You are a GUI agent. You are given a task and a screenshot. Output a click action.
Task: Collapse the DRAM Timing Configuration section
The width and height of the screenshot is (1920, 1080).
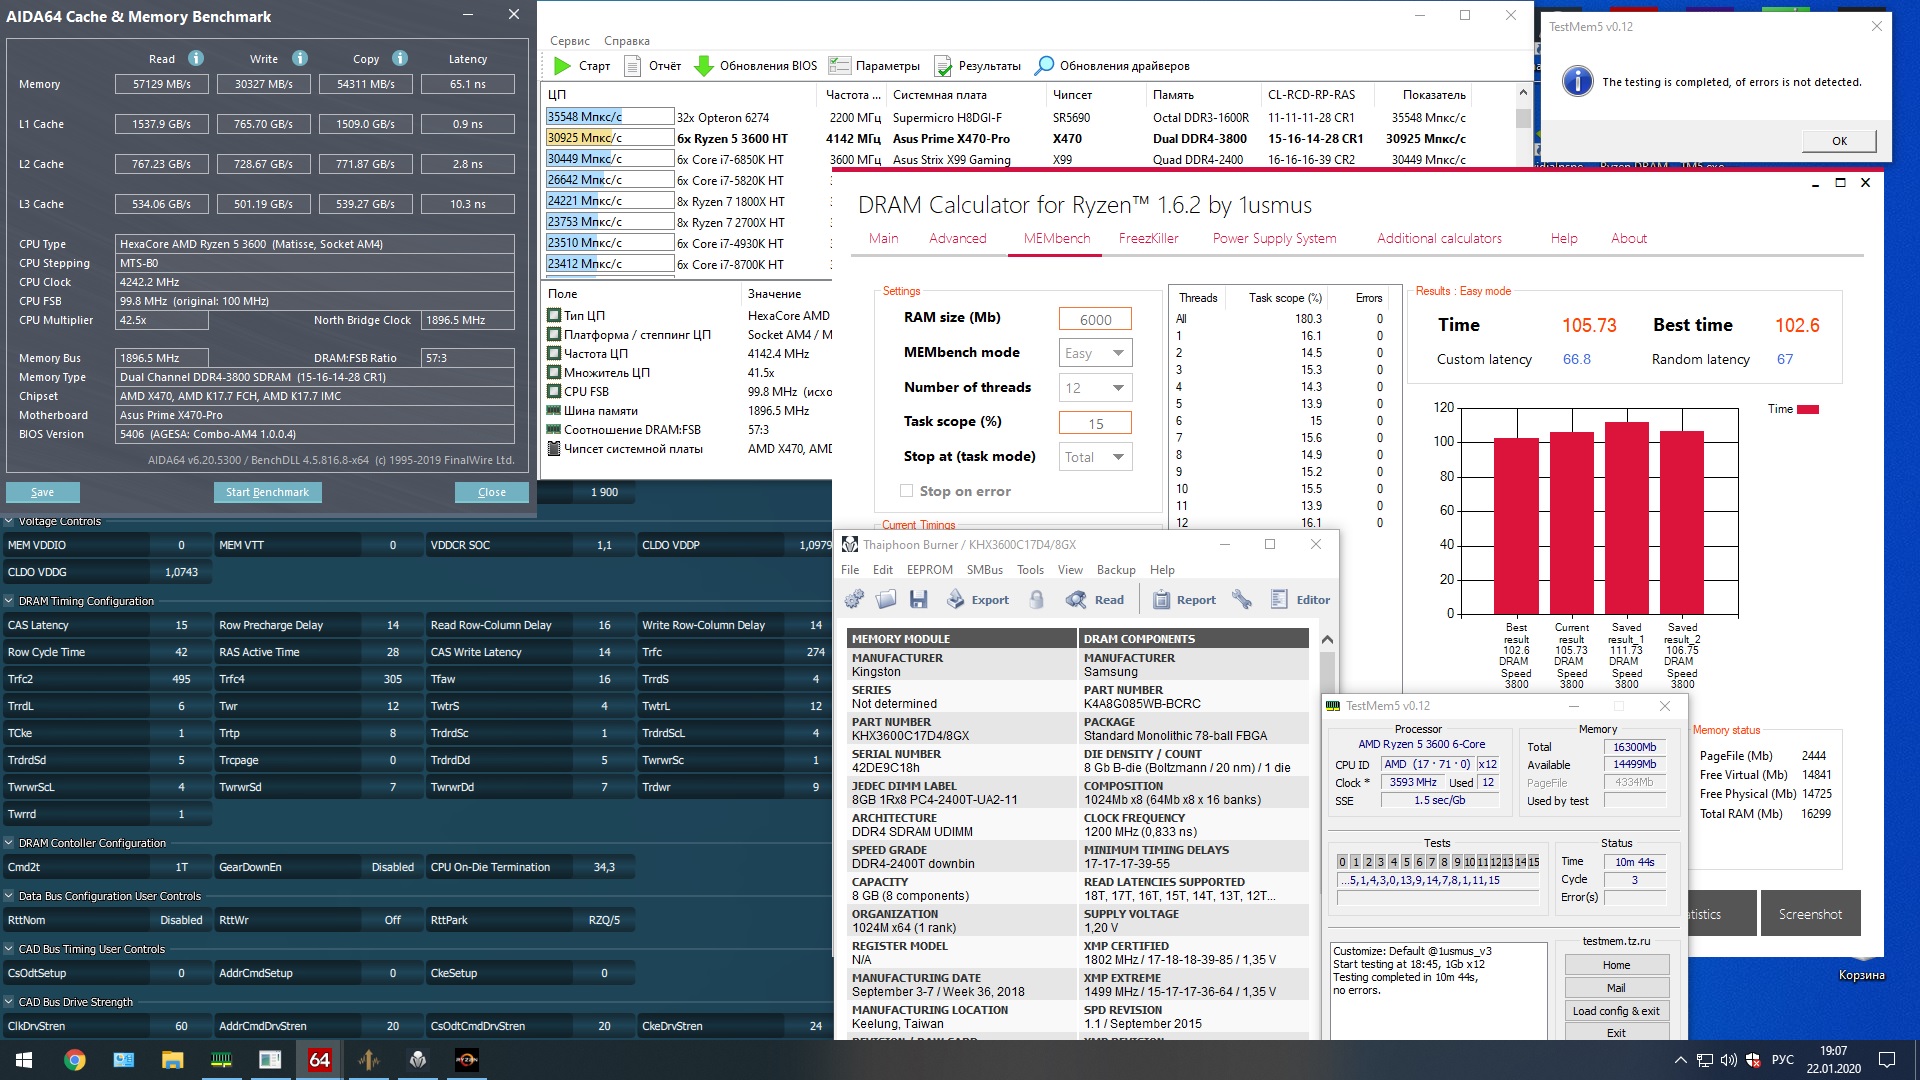click(x=9, y=601)
